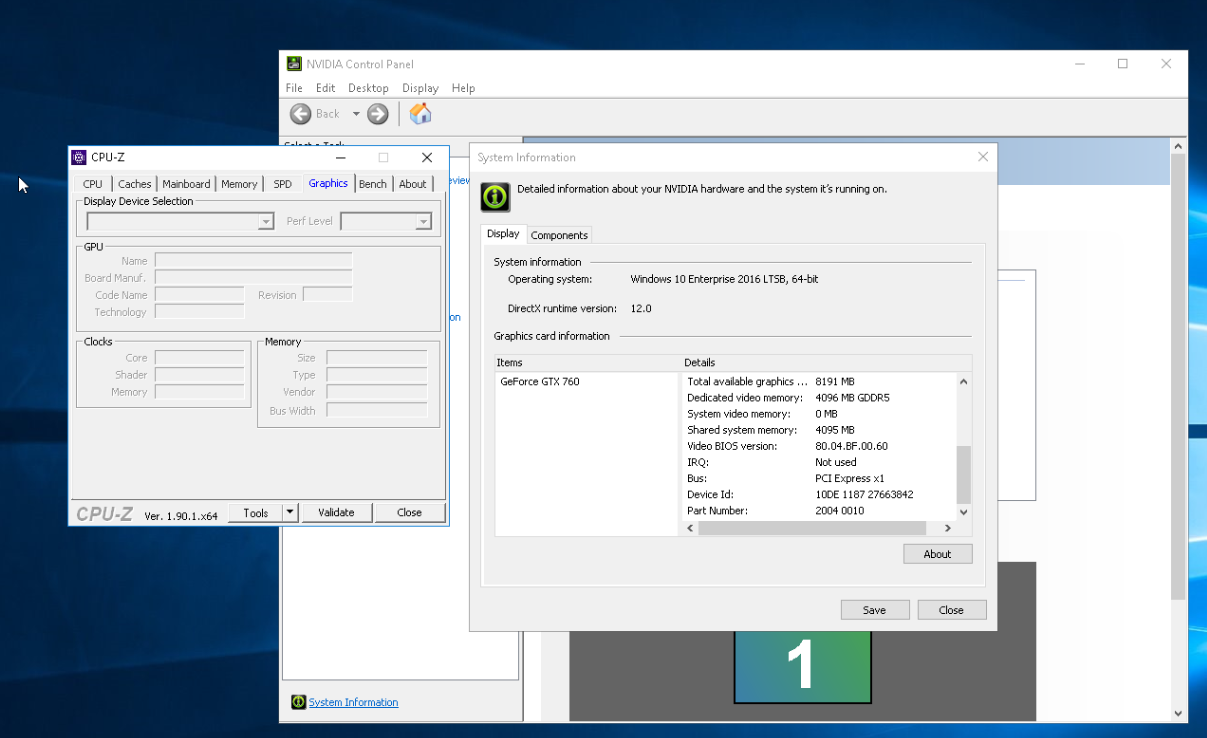This screenshot has width=1207, height=738.
Task: Click the Home icon in NVIDIA toolbar
Action: (421, 114)
